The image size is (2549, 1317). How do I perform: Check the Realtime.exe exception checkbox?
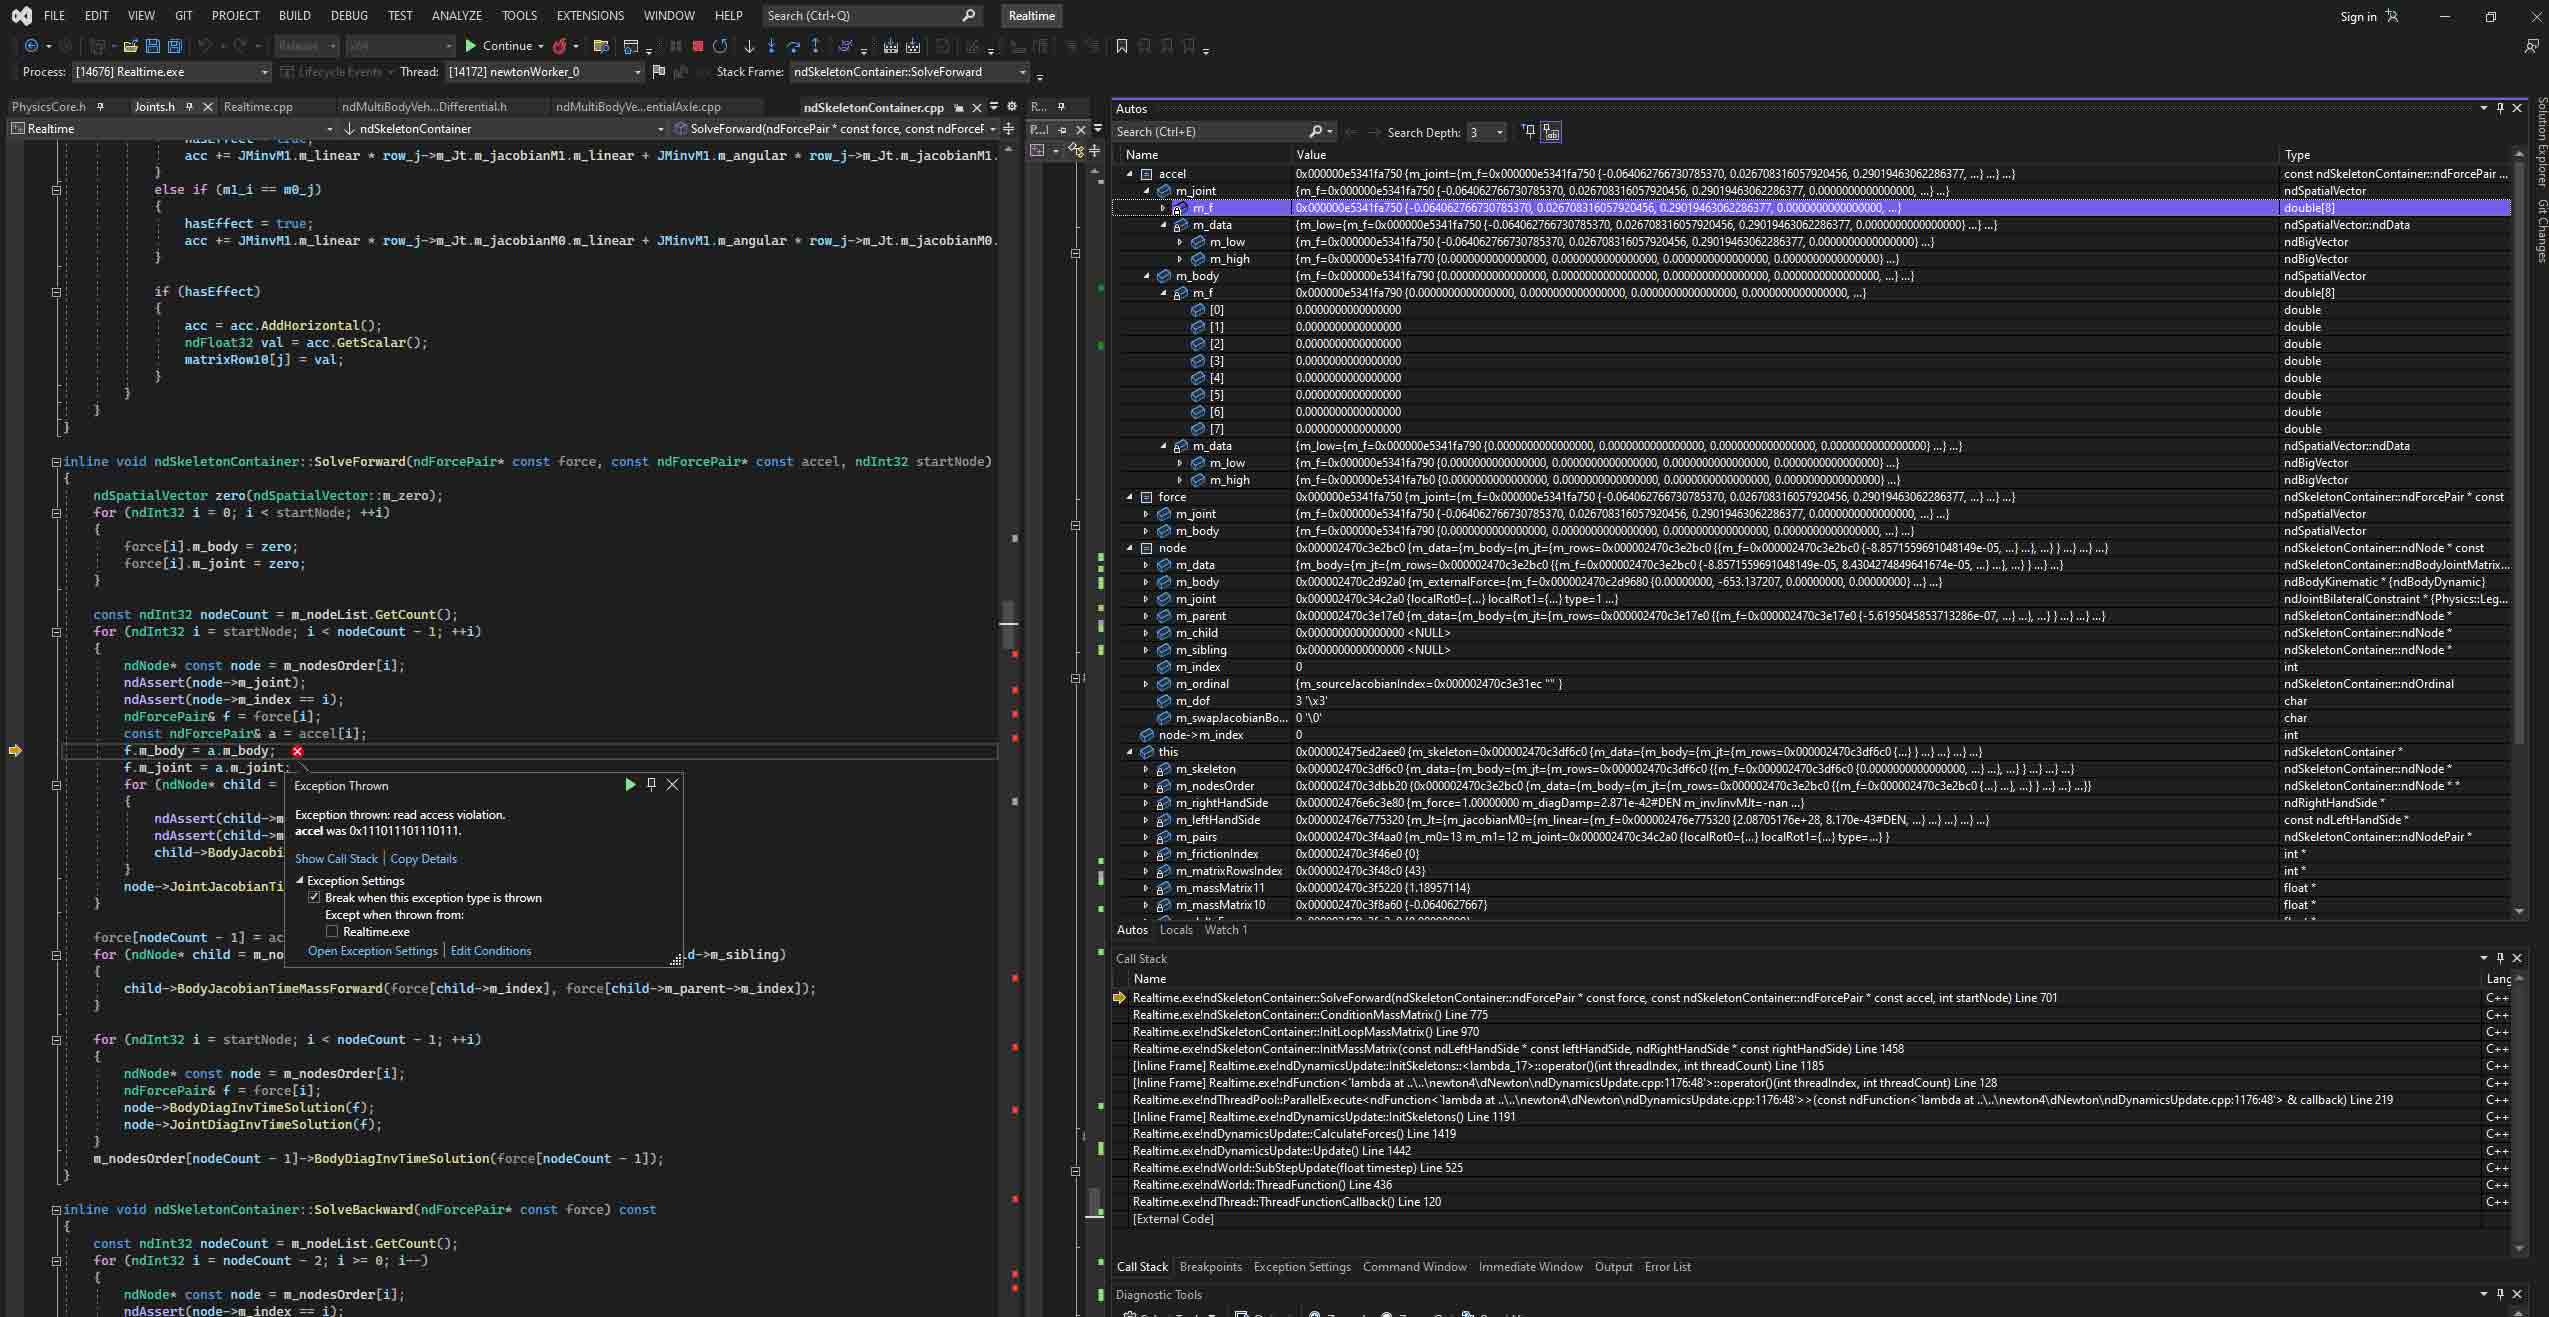pos(332,932)
